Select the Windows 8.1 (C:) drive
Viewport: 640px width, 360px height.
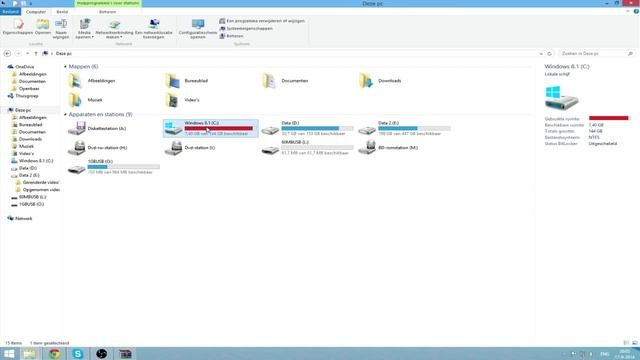211,128
